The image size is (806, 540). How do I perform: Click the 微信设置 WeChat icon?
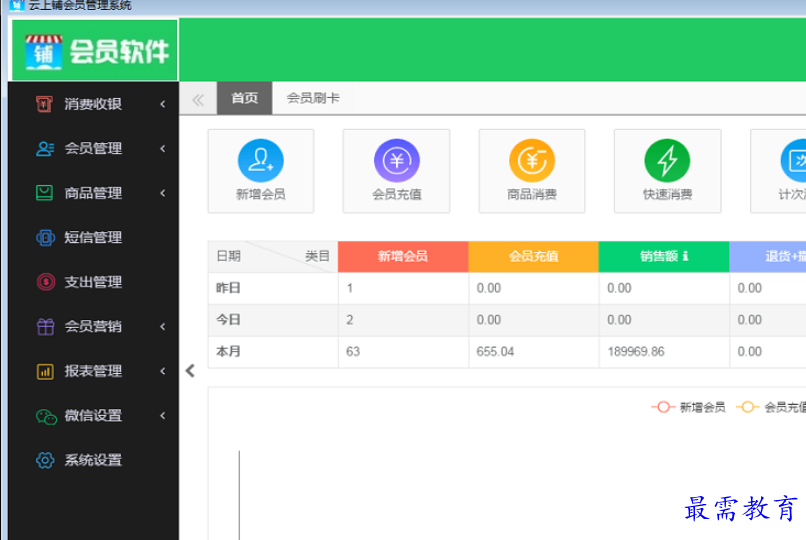click(46, 416)
